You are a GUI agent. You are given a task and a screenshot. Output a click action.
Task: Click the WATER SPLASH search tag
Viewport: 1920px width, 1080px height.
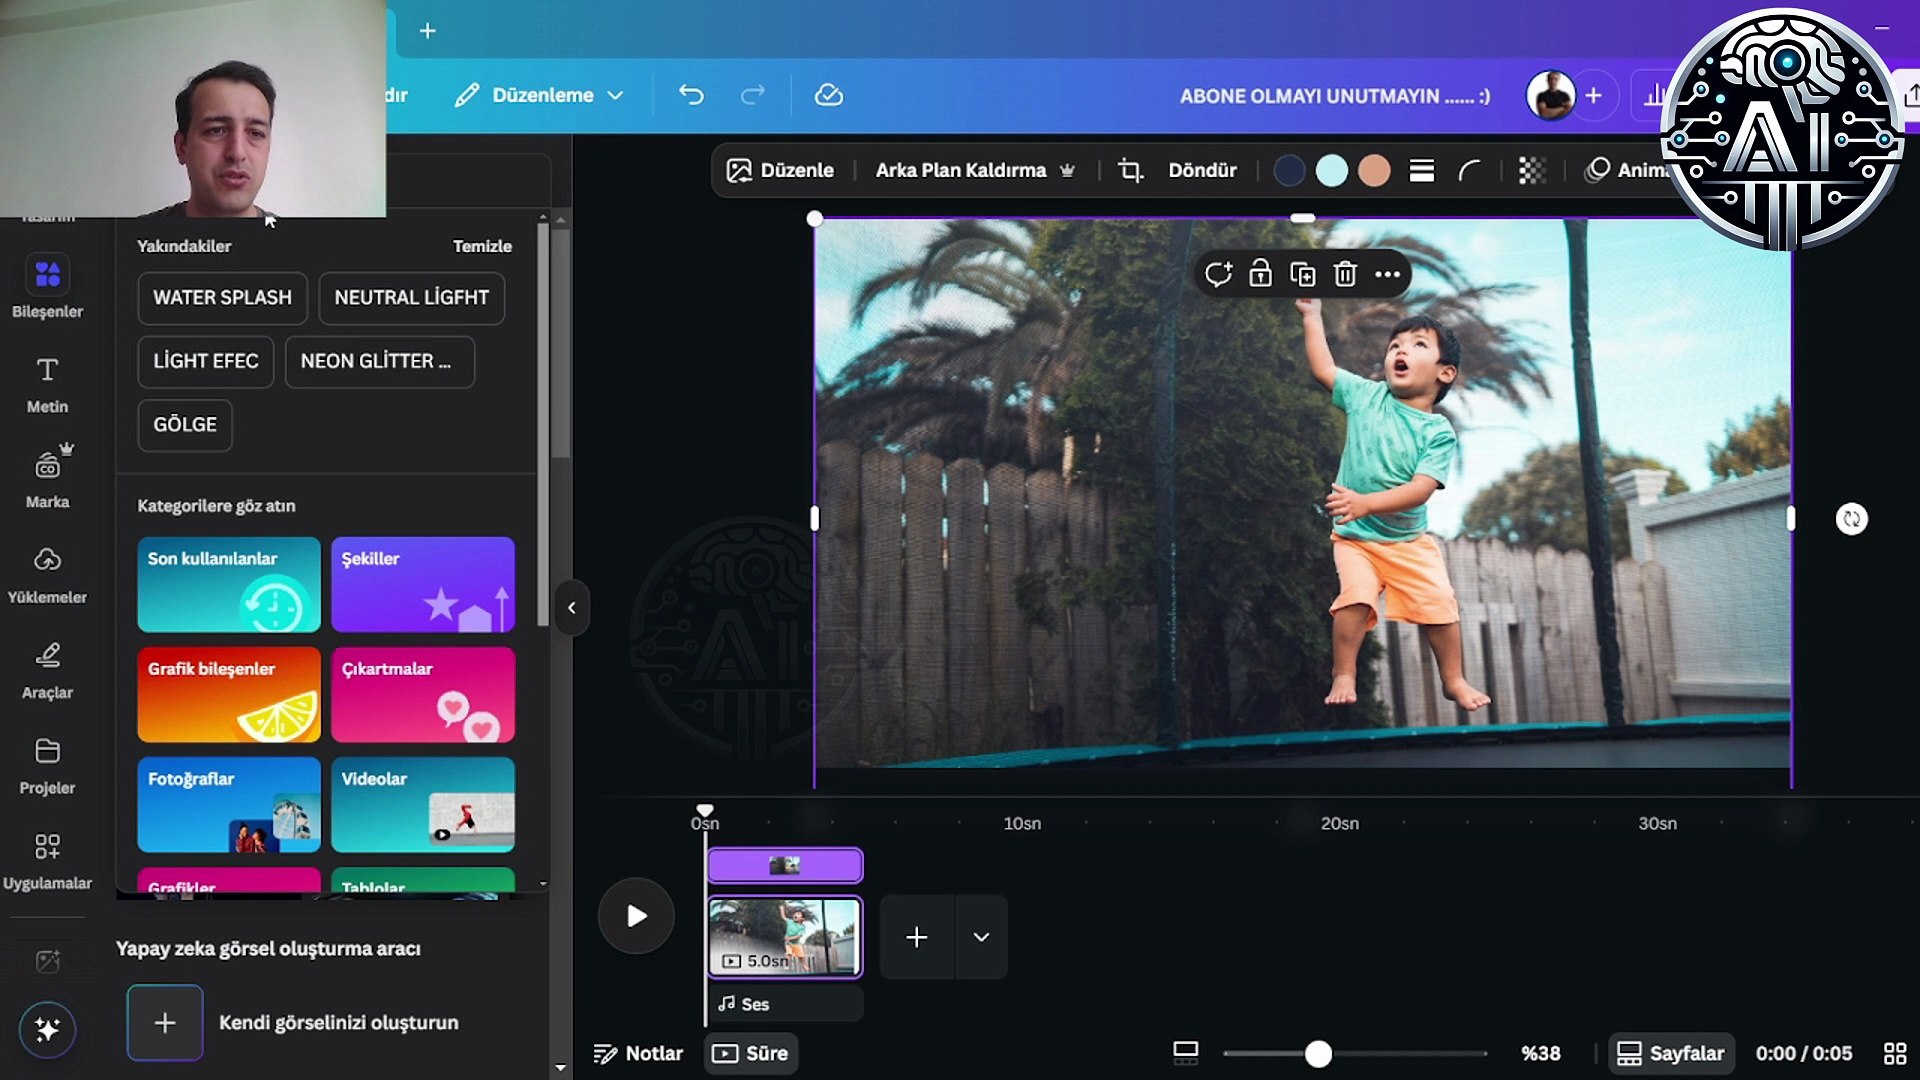222,297
